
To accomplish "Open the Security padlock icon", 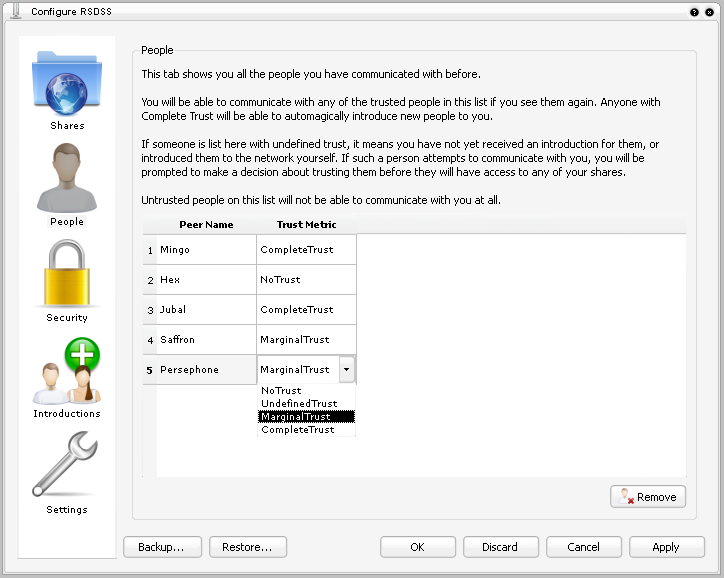I will point(67,273).
